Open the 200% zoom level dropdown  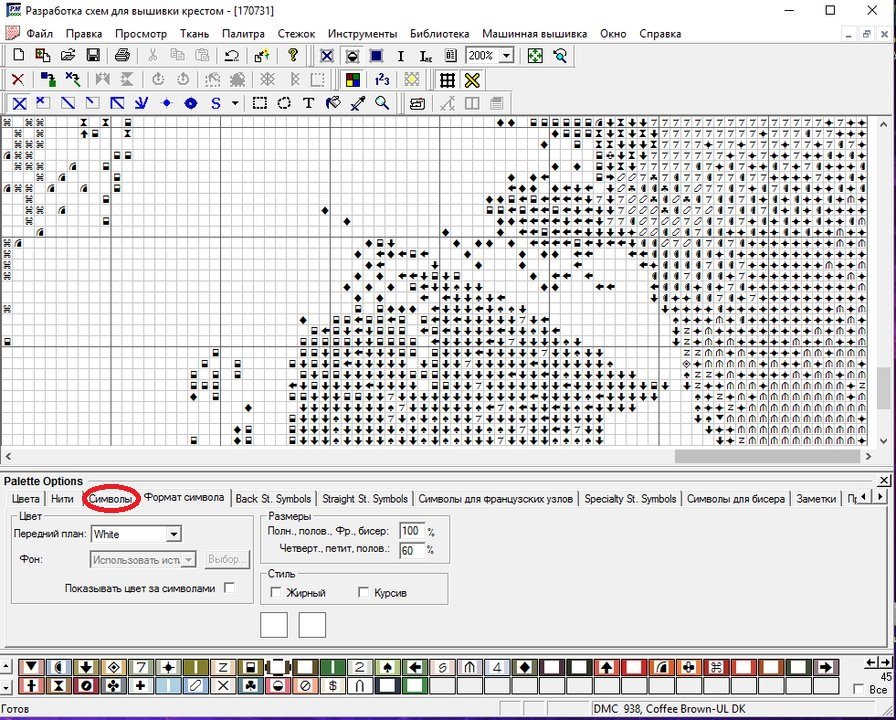(x=507, y=56)
